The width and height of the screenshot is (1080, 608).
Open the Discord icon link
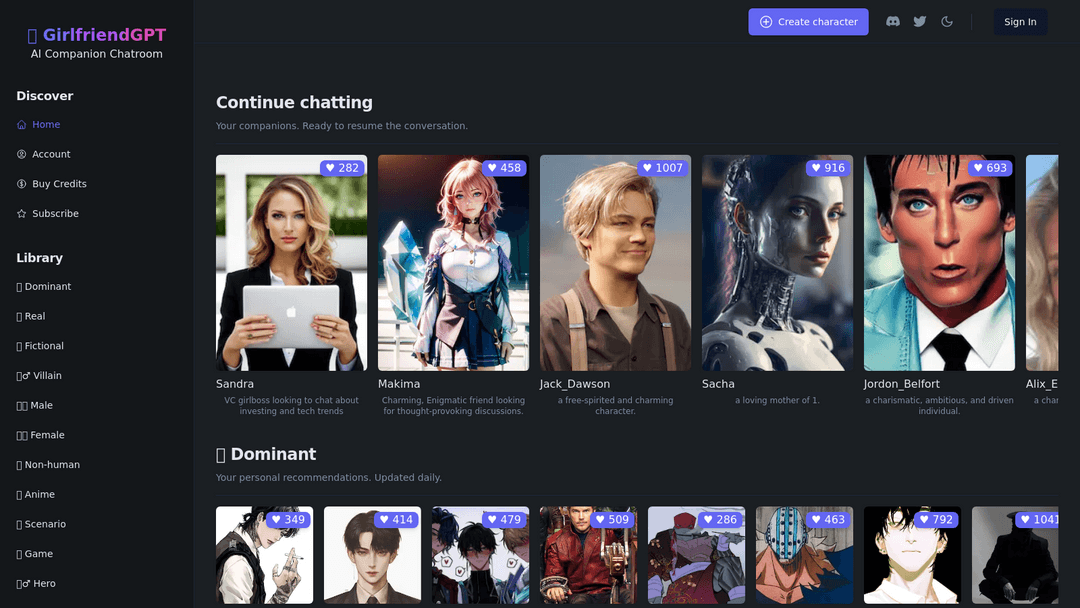coord(893,22)
